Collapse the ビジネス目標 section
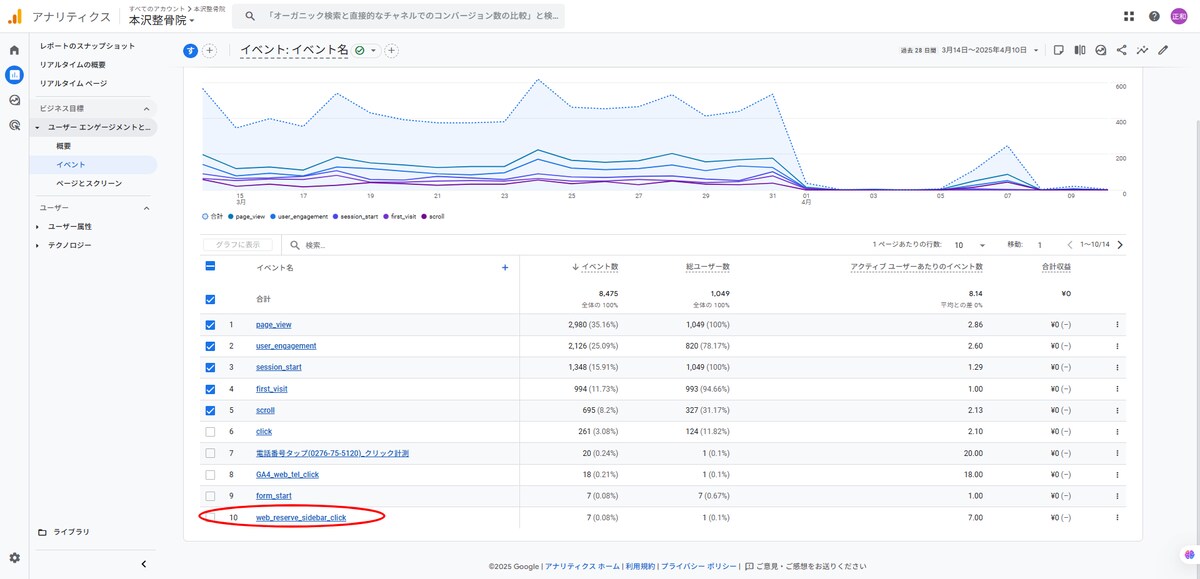This screenshot has width=1200, height=579. pyautogui.click(x=146, y=108)
